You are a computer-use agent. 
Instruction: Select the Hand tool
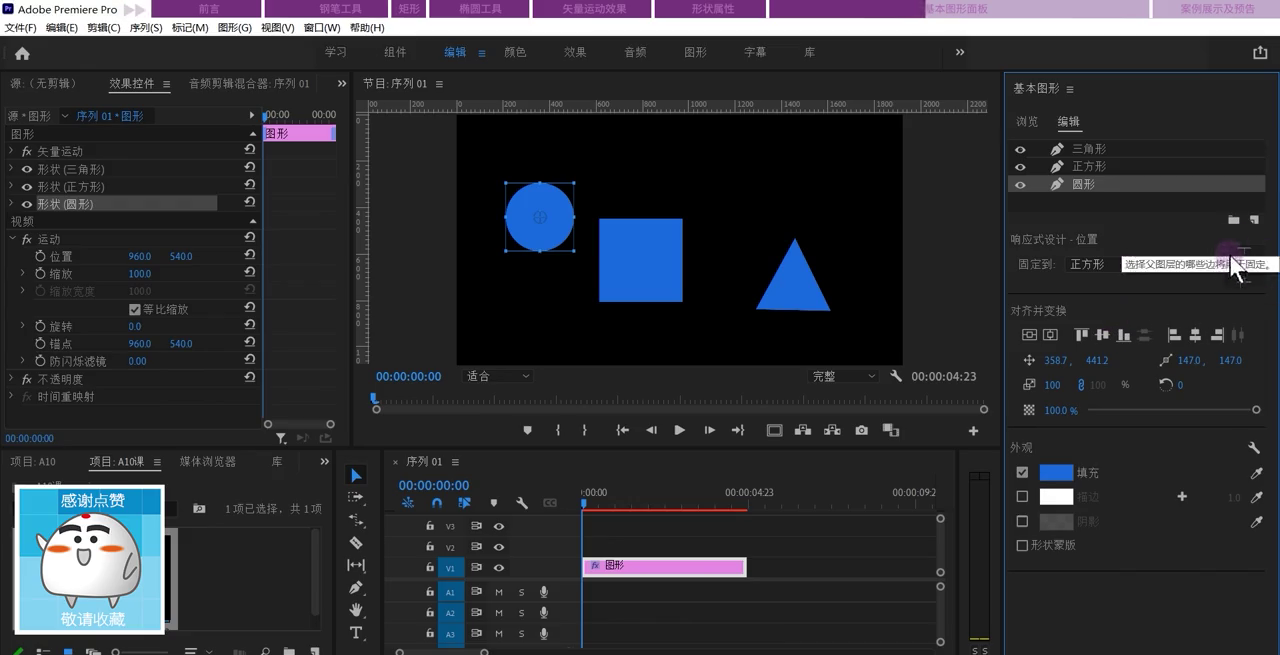pos(356,610)
